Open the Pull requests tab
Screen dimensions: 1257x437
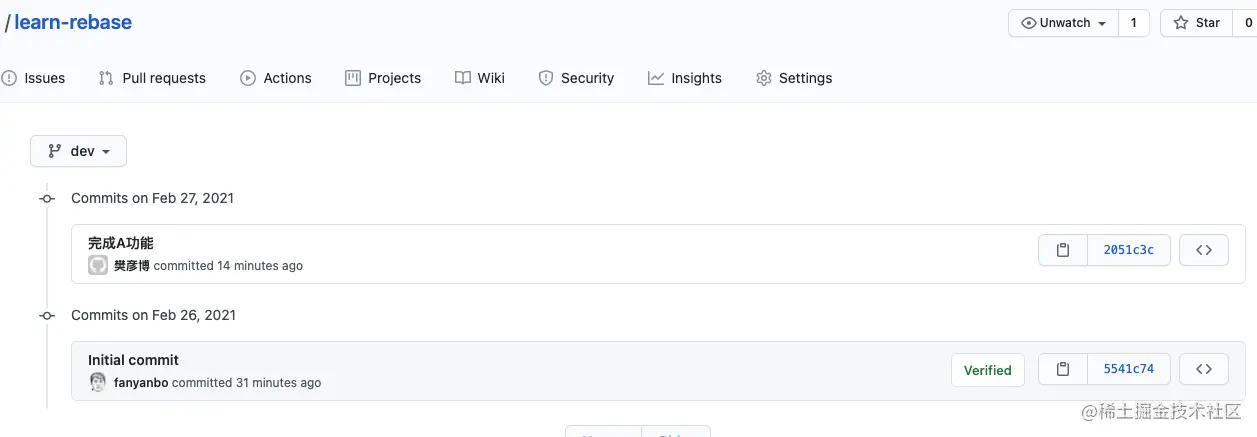[x=152, y=78]
